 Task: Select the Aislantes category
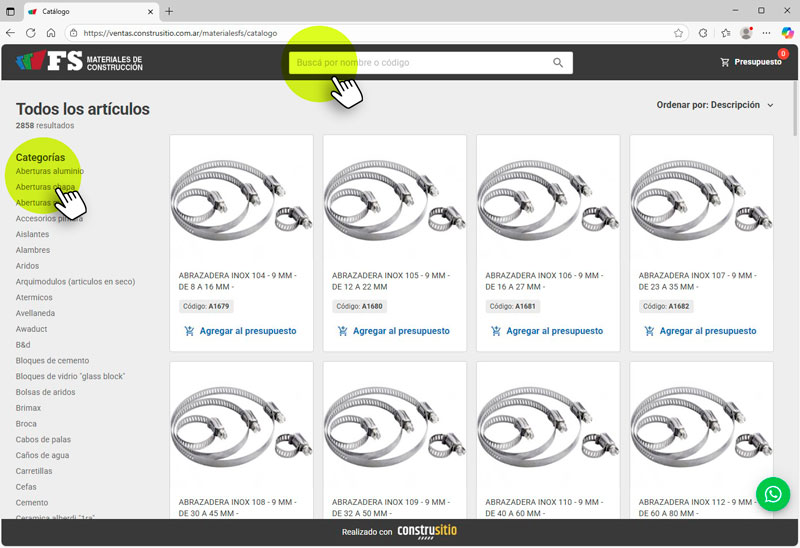[32, 234]
